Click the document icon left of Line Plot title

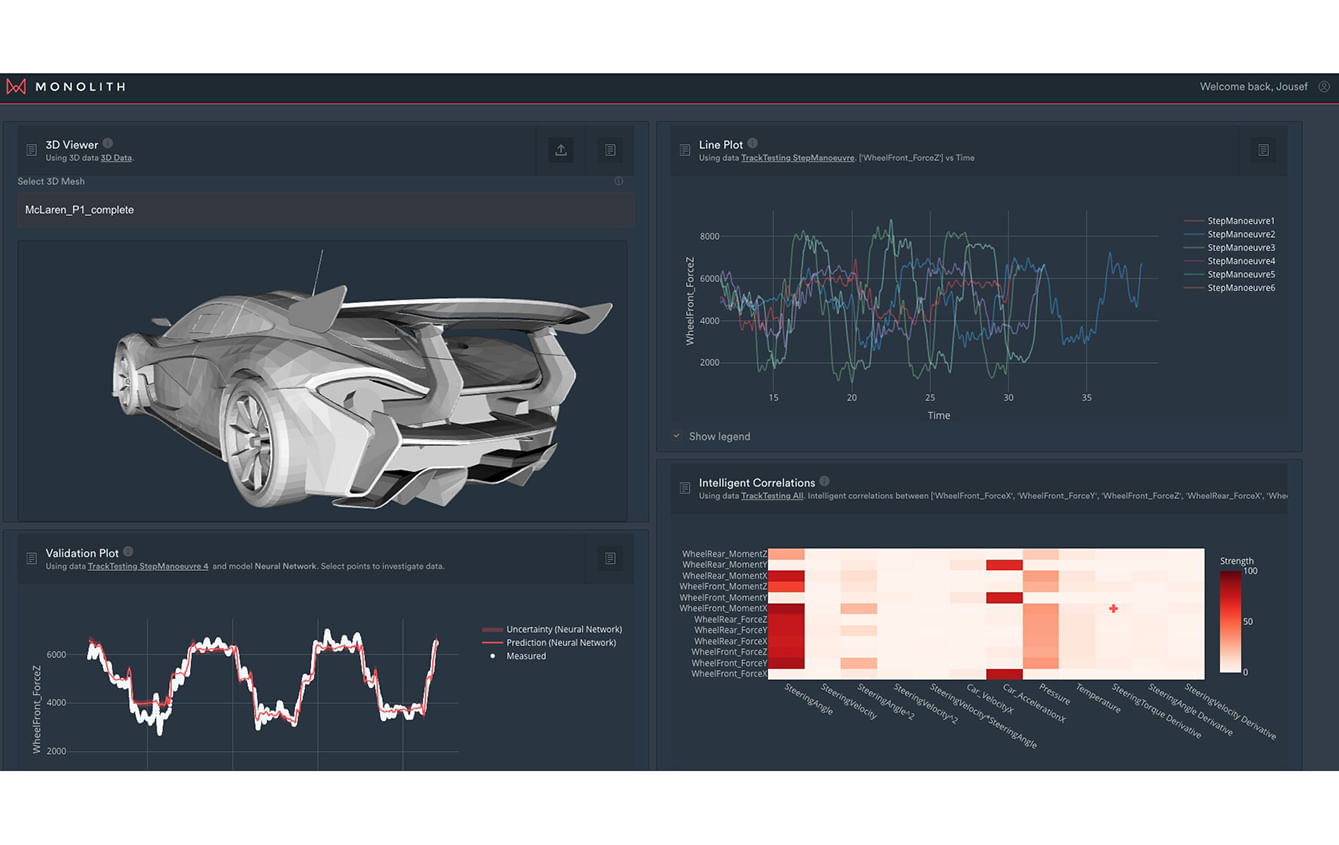point(685,150)
